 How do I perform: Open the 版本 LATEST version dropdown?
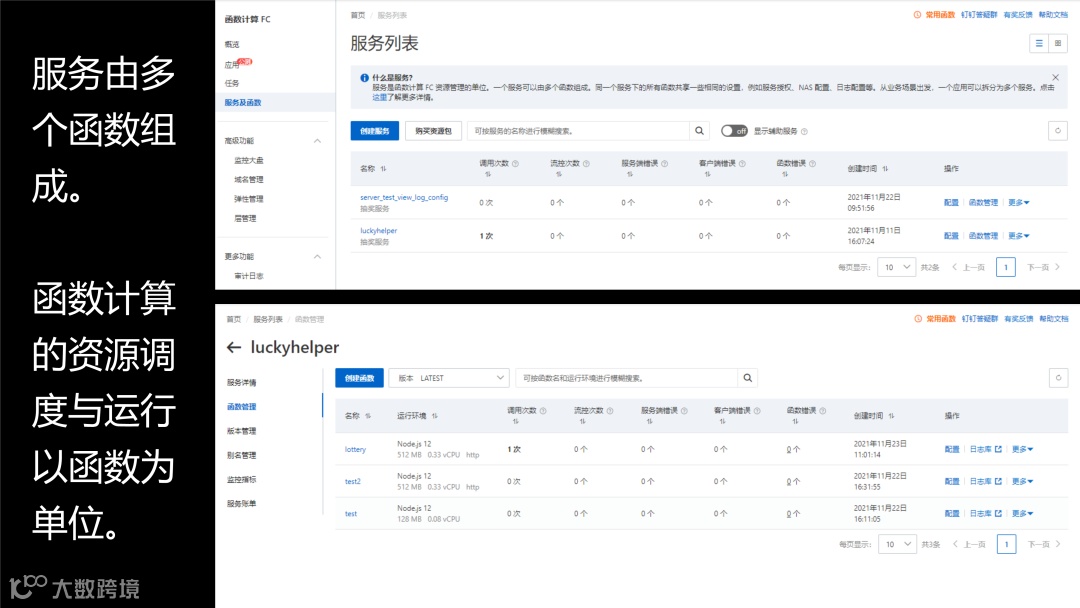point(448,378)
